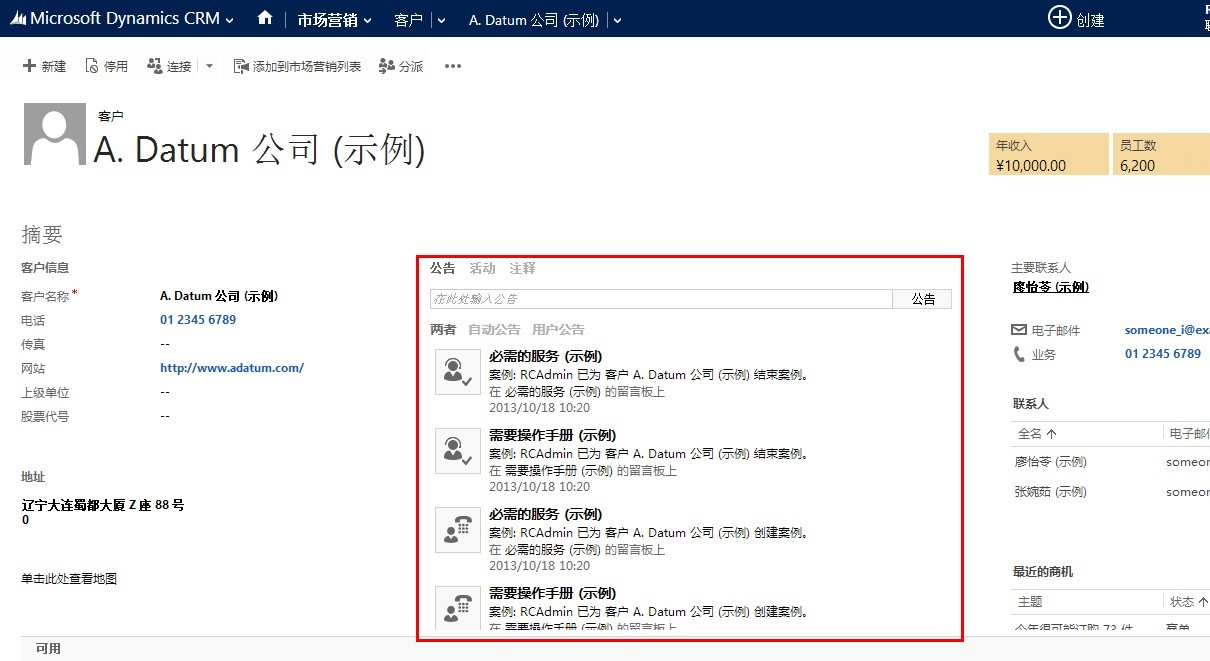Sort contacts by 全名 column header
1210x661 pixels.
tap(1037, 434)
